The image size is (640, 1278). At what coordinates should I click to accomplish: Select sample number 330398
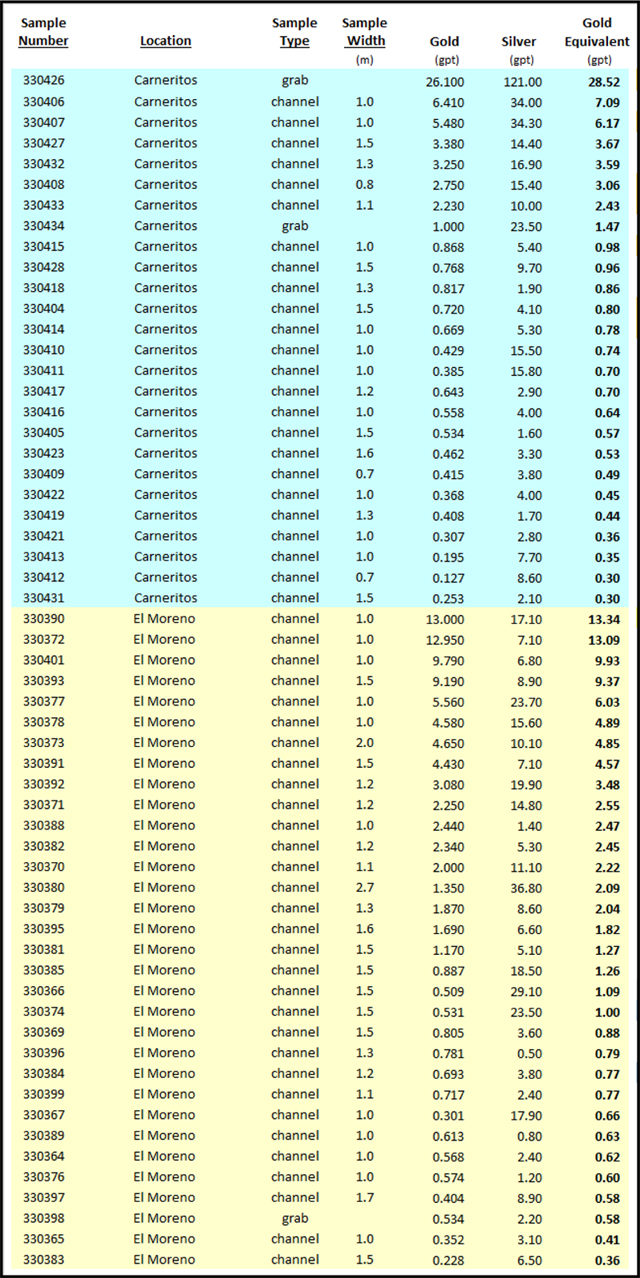point(44,1218)
